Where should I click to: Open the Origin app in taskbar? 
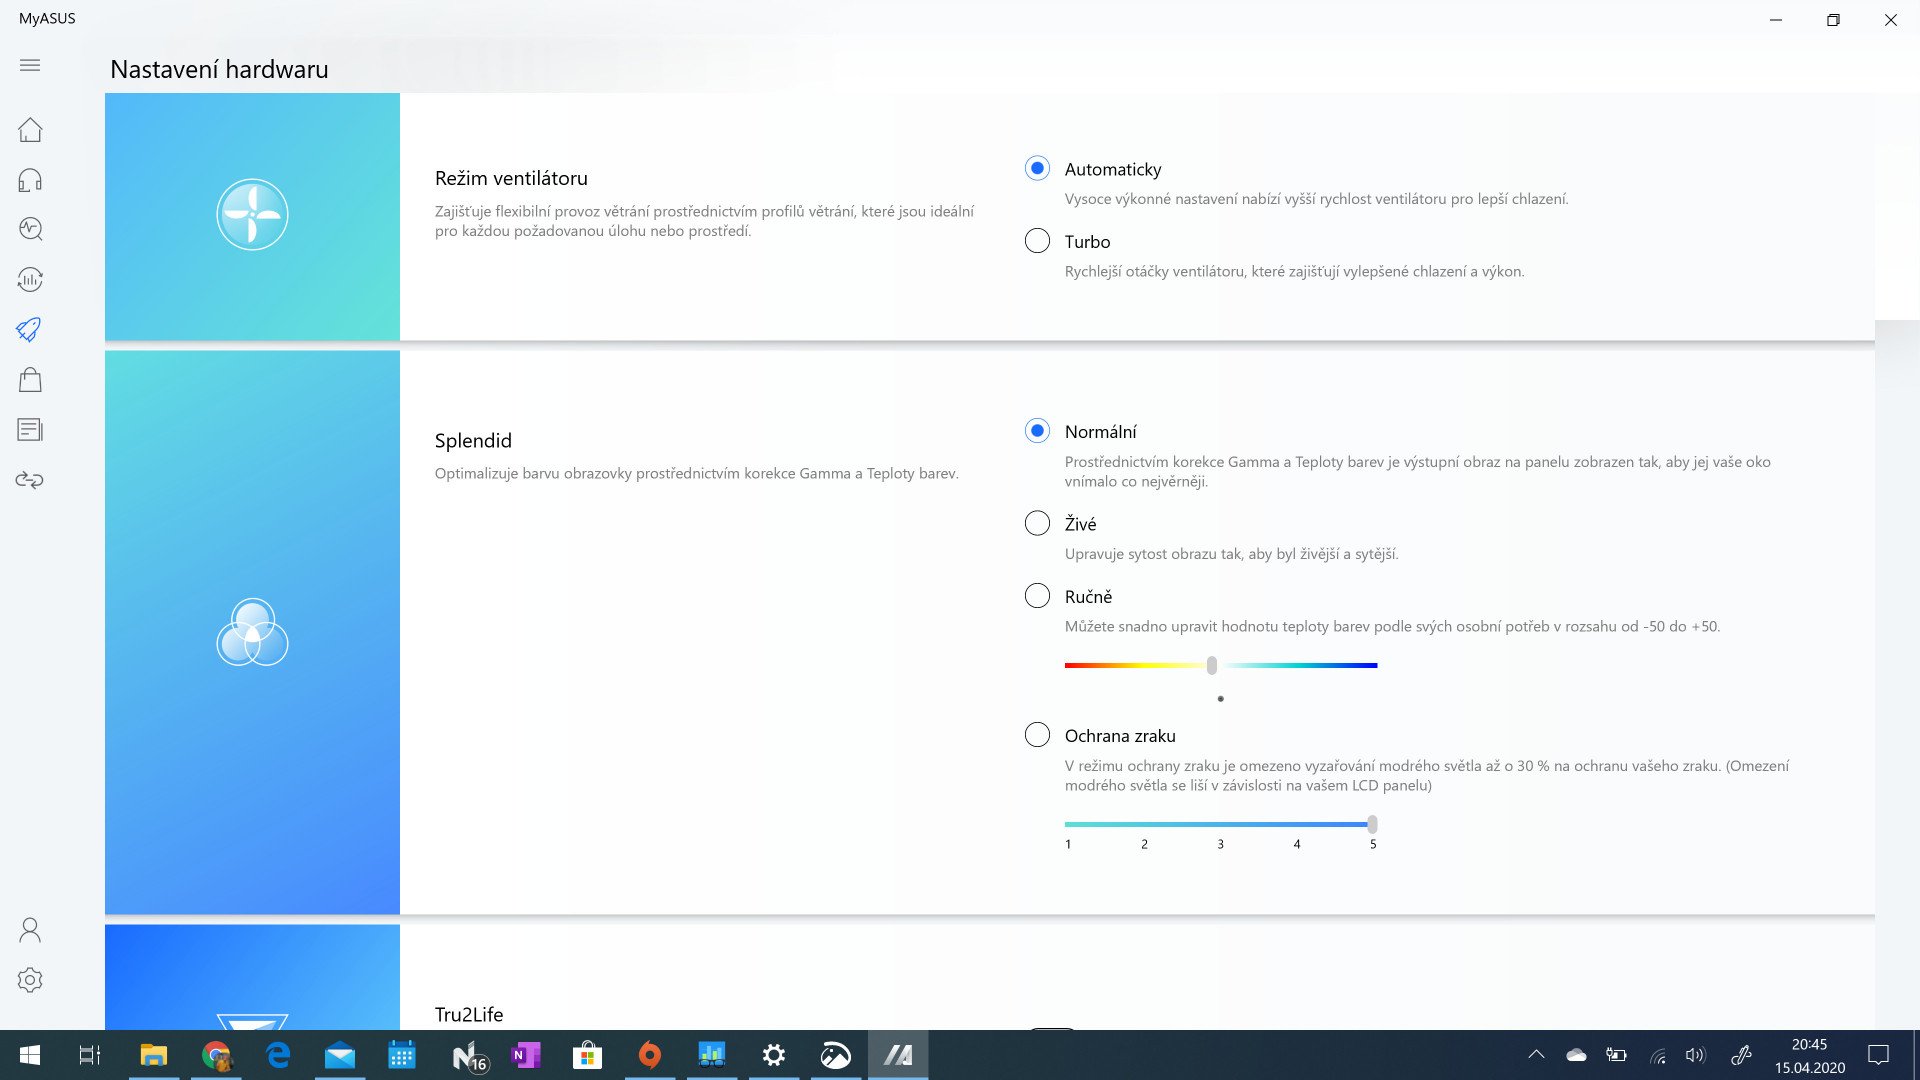coord(649,1055)
